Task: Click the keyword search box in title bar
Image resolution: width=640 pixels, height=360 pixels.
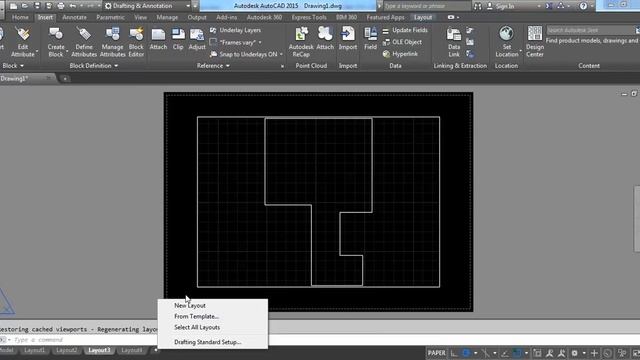Action: click(x=427, y=6)
